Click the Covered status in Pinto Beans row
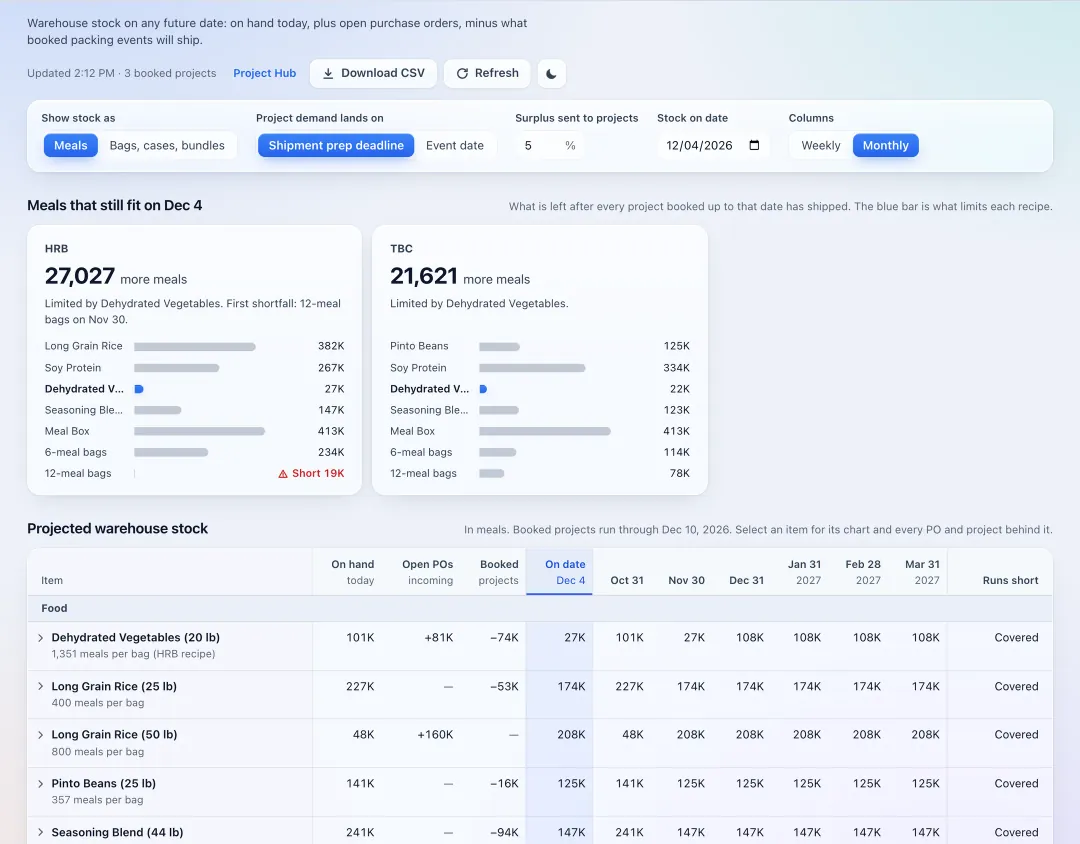The image size is (1080, 844). [x=1016, y=783]
